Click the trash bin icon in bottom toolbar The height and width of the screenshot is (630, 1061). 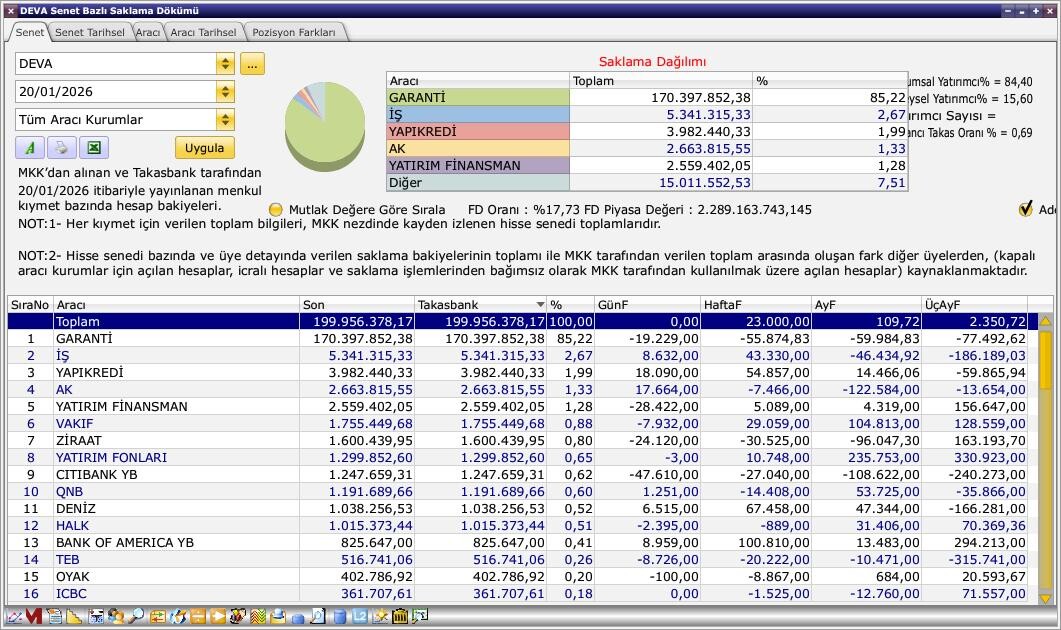coord(400,617)
